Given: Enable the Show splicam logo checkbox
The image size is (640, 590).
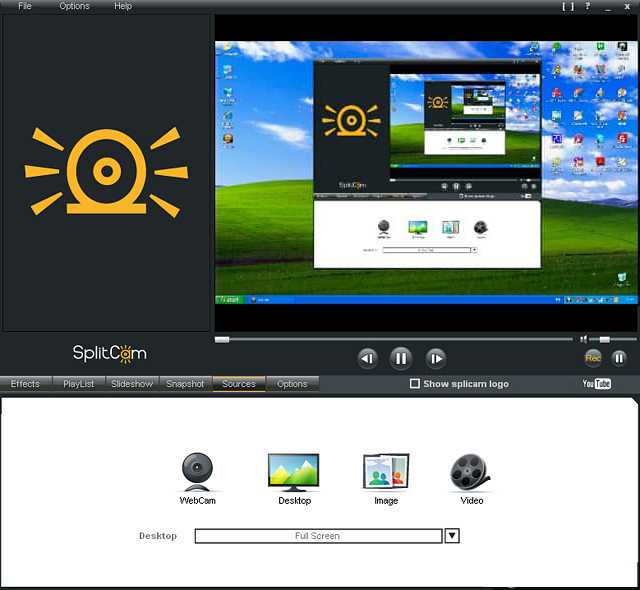Looking at the screenshot, I should point(415,384).
